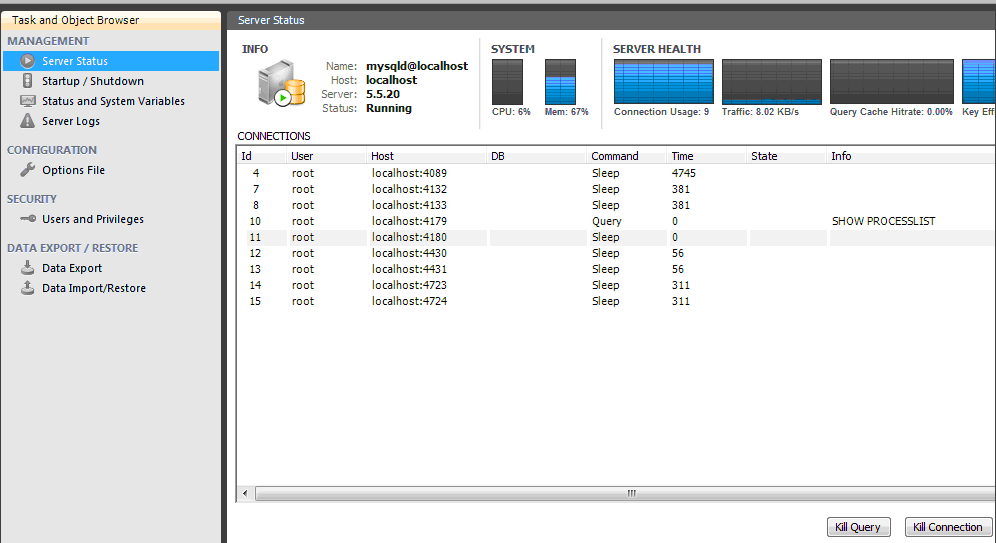Sort connections by the Command column header
Screen dimensions: 996x543
(x=614, y=156)
